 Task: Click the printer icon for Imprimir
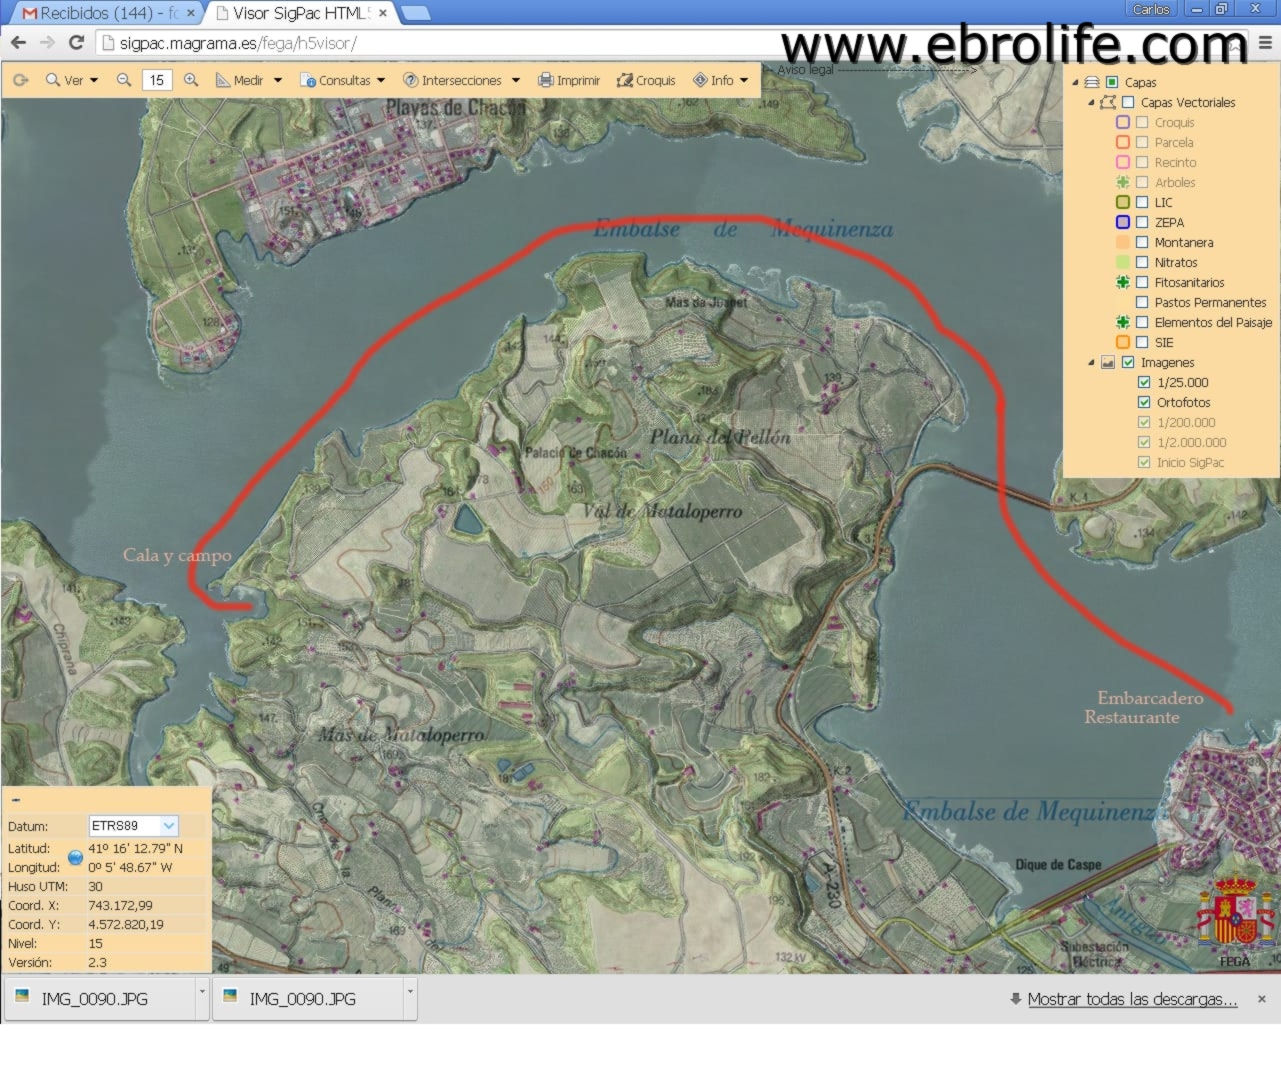(x=545, y=80)
